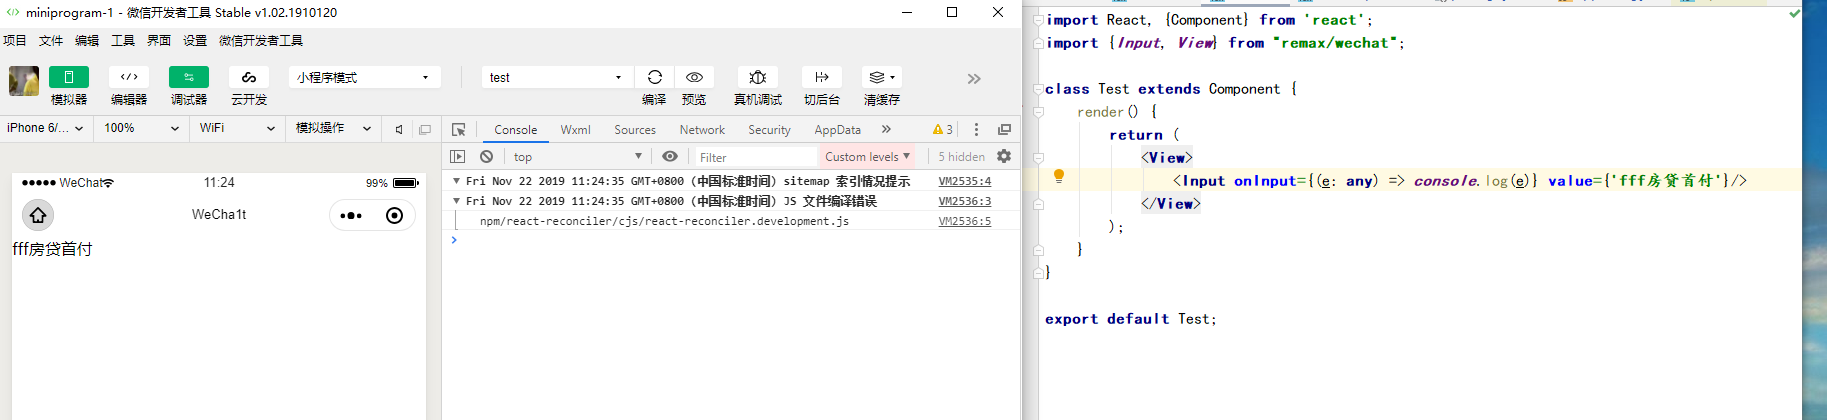1827x420 pixels.
Task: Open the DevTools three-dot menu
Action: 977,129
